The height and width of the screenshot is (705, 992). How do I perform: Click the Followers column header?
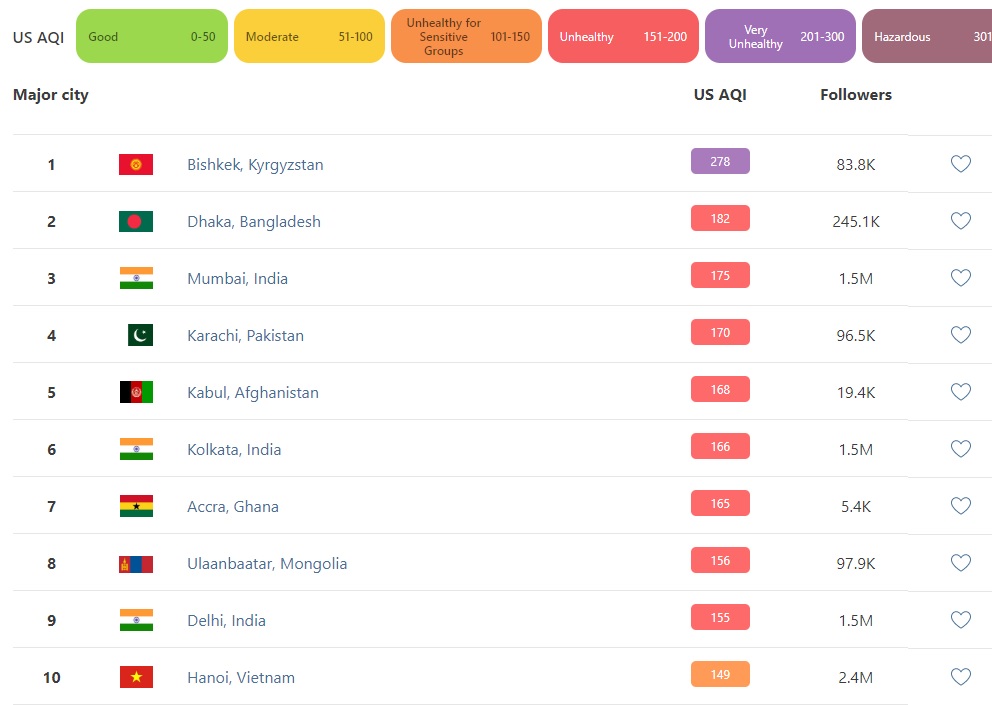point(856,95)
